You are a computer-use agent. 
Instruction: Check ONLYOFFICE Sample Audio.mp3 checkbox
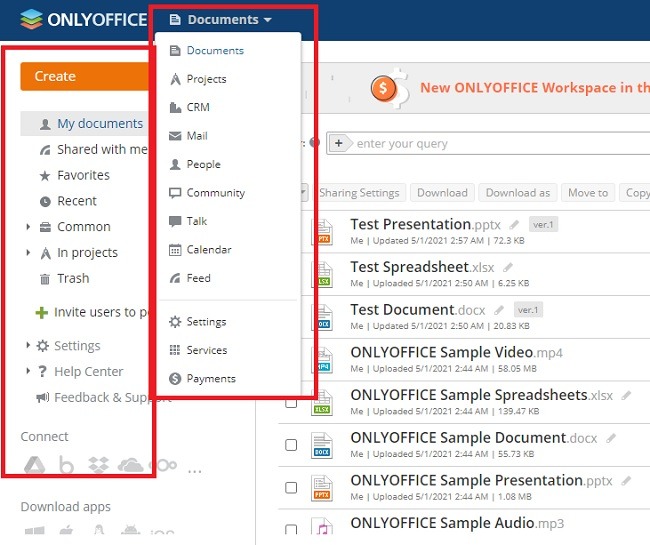tap(291, 530)
